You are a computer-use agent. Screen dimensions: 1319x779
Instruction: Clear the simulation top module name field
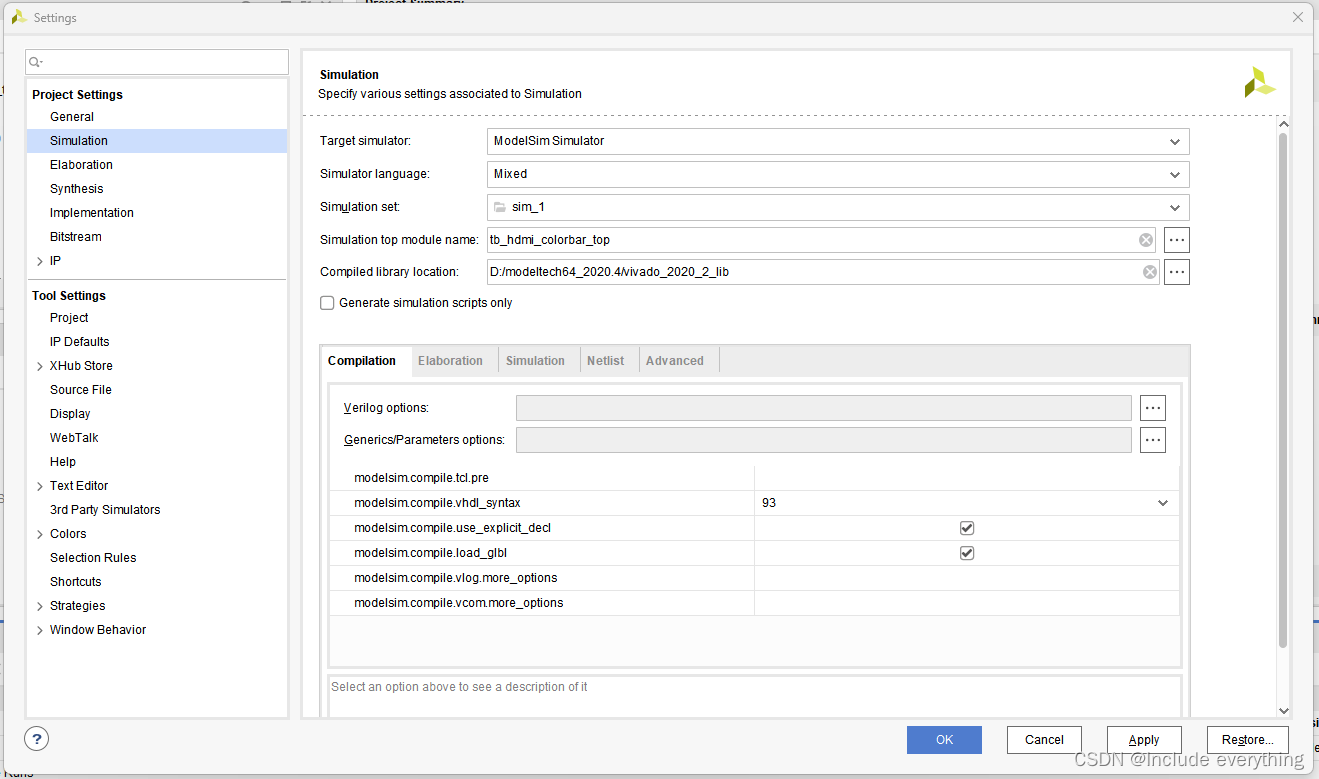click(1145, 240)
